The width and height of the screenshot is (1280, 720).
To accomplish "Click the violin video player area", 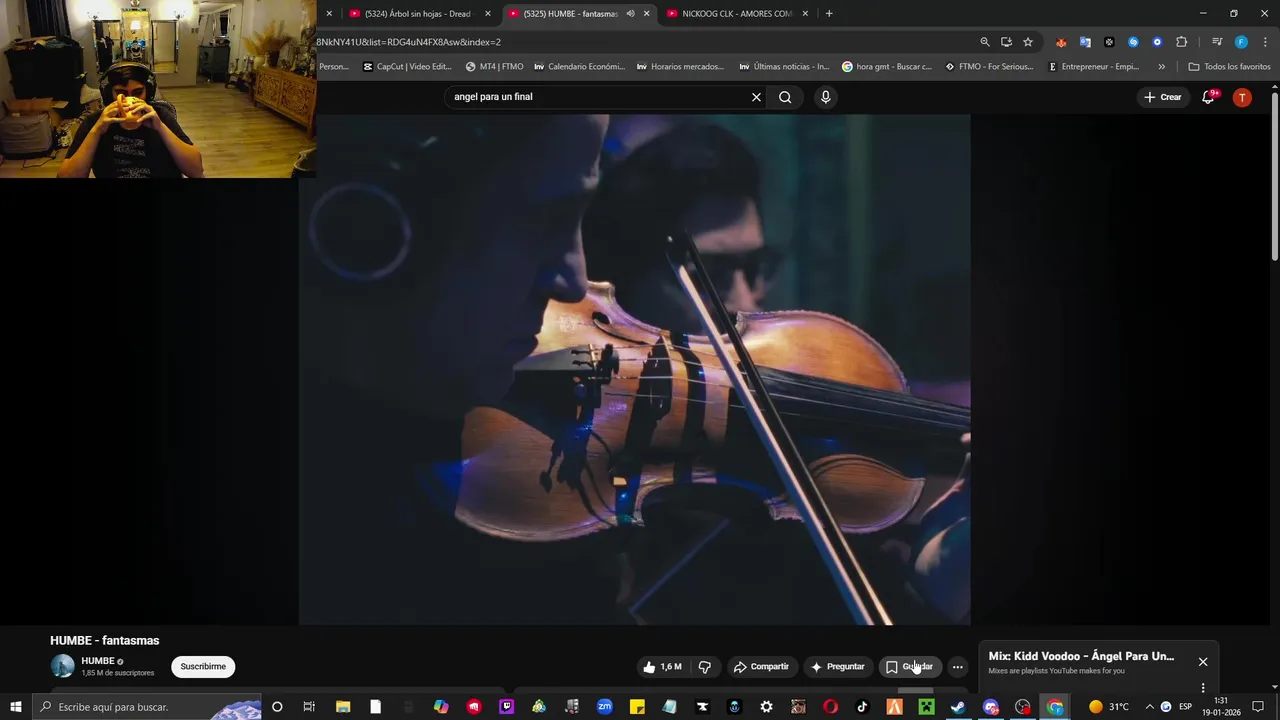I will coord(634,370).
